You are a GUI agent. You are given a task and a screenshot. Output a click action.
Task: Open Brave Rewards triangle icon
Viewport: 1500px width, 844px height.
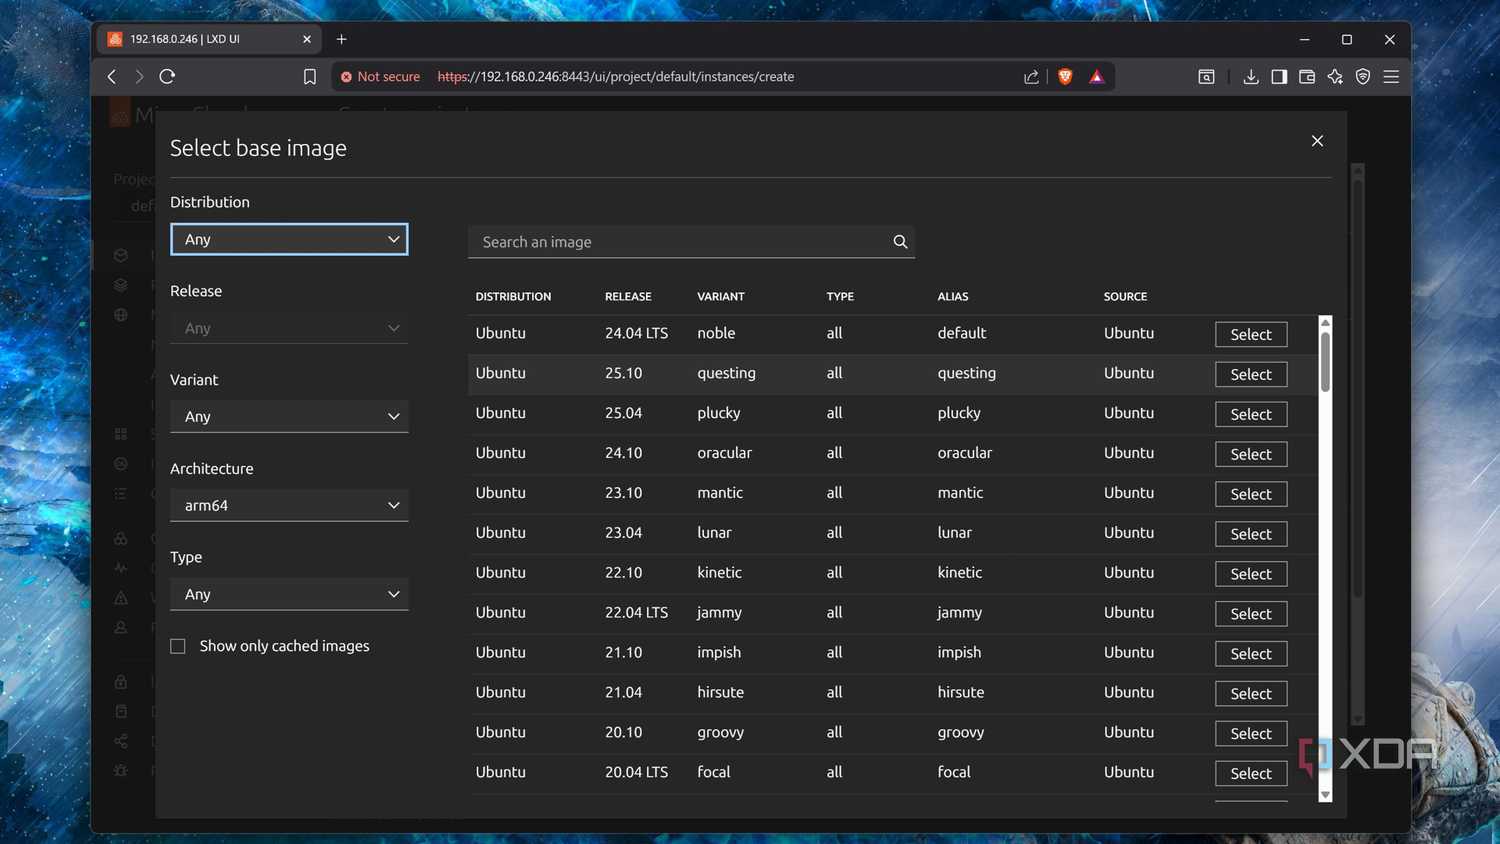[x=1097, y=77]
